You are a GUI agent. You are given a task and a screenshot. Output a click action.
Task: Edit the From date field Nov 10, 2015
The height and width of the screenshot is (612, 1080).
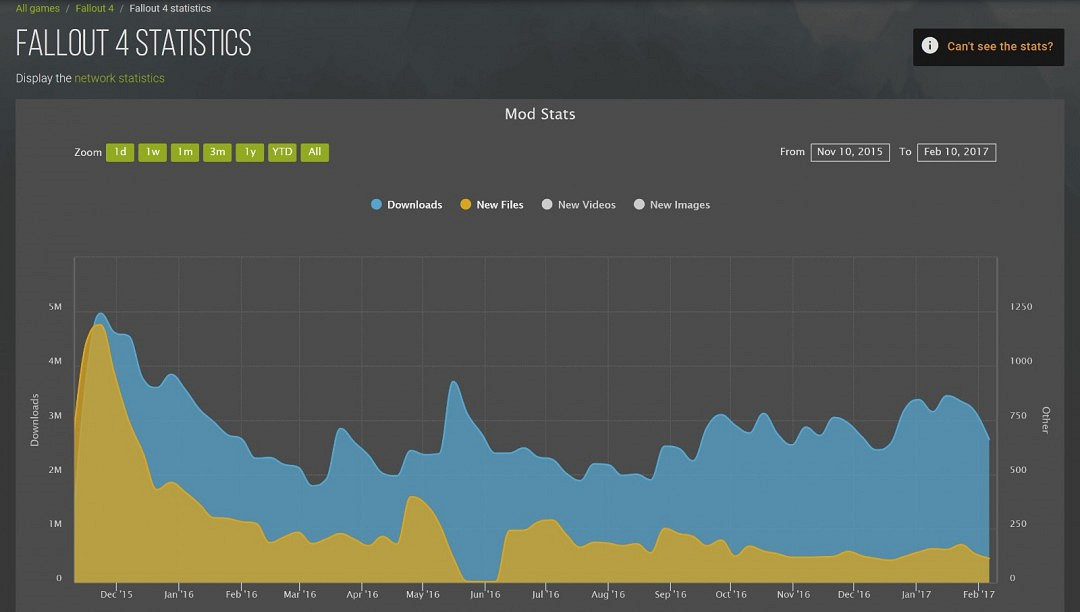(849, 152)
